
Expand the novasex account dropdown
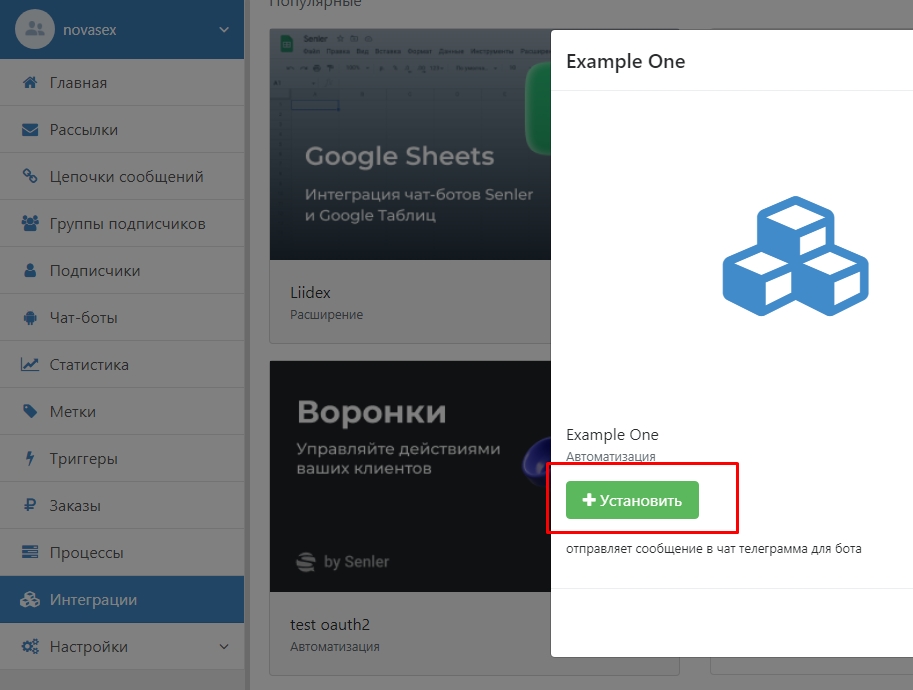[223, 30]
